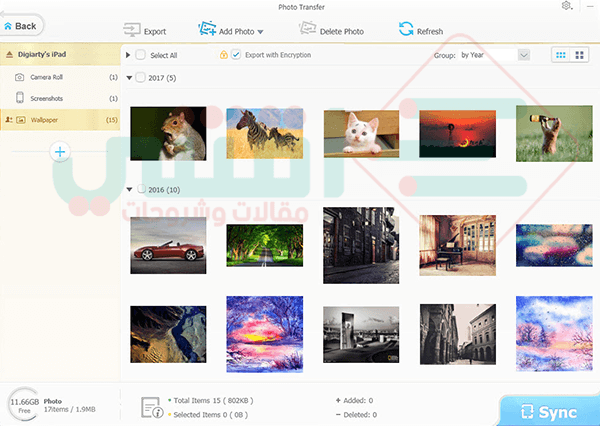Select the piano room photo
Screen dimensions: 600x426
458,245
